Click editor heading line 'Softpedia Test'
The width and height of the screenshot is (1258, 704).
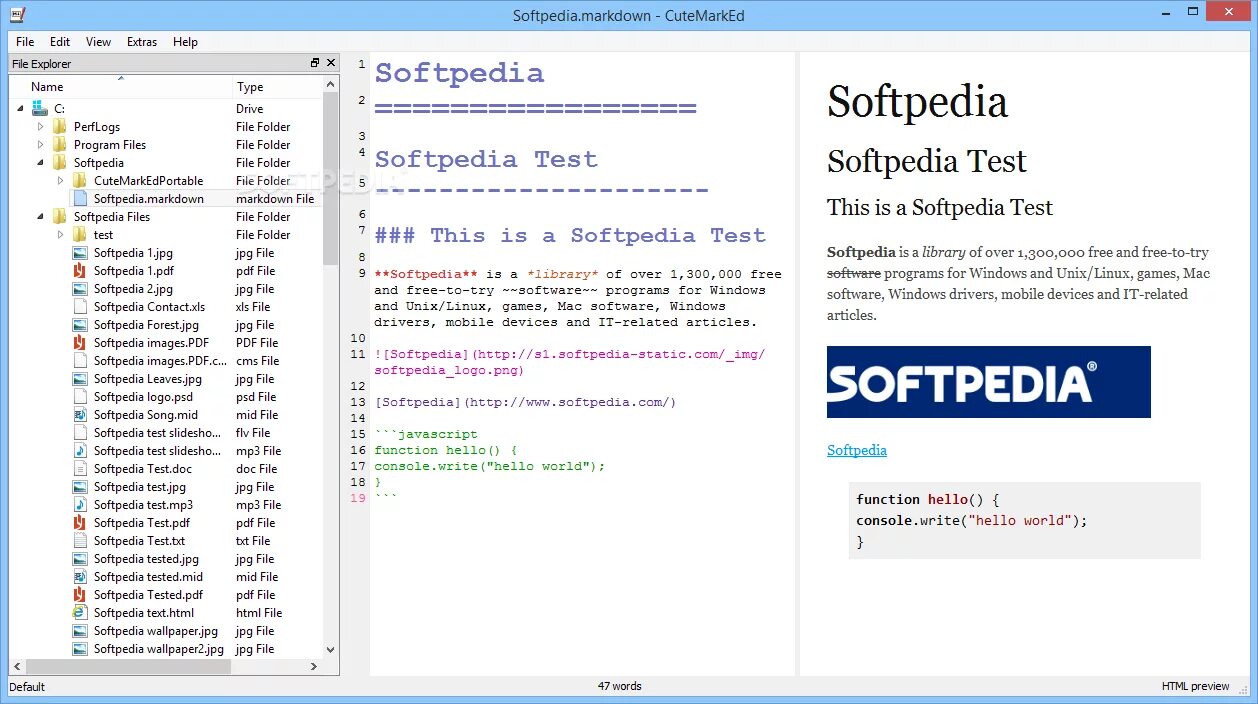pos(486,159)
